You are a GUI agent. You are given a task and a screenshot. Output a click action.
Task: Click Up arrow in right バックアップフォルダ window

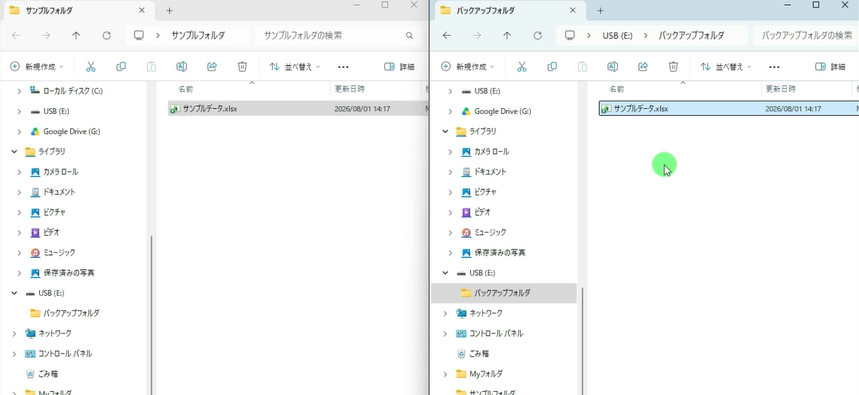(x=507, y=36)
